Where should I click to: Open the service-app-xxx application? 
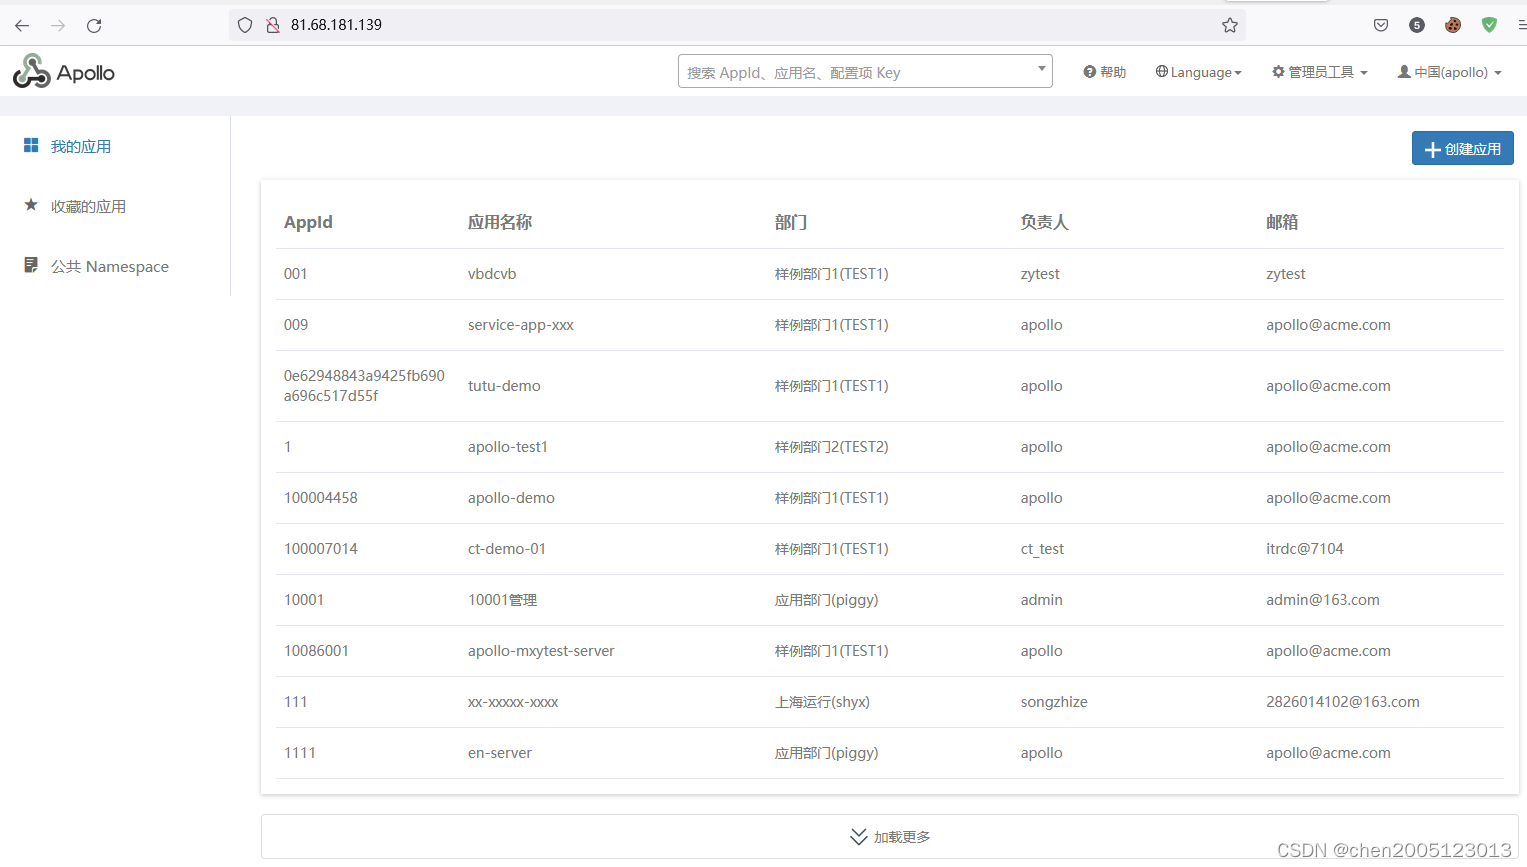click(x=521, y=325)
